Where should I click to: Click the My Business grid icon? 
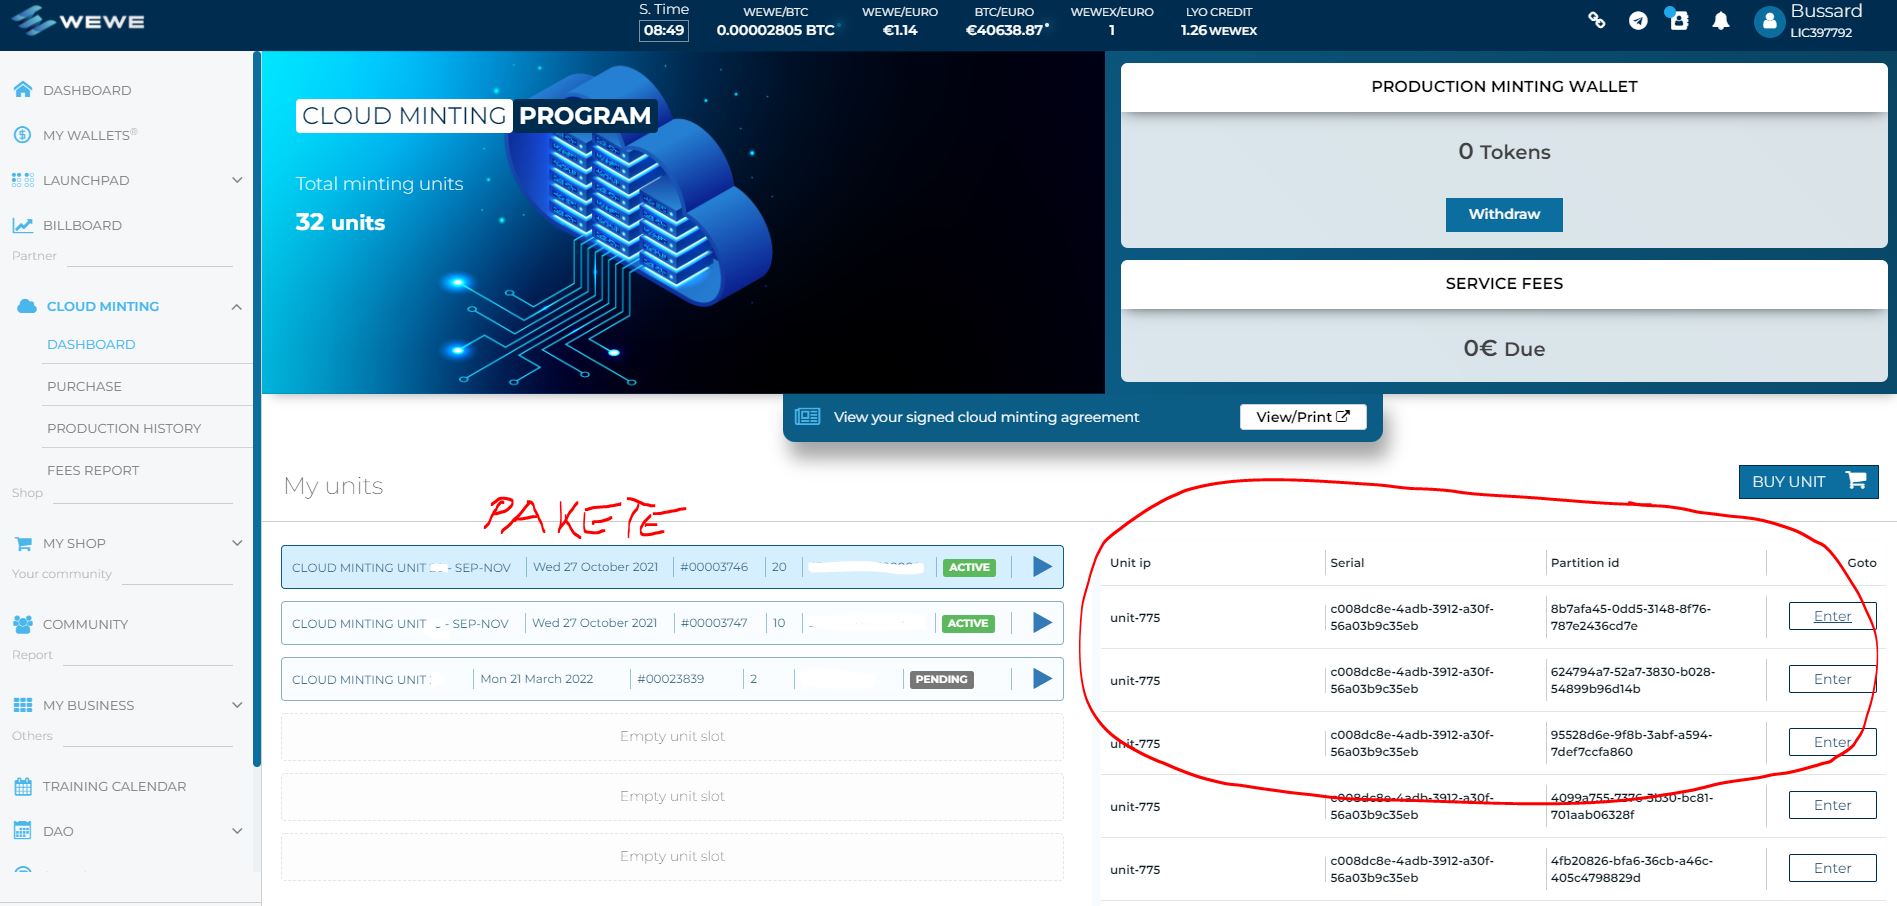point(23,705)
